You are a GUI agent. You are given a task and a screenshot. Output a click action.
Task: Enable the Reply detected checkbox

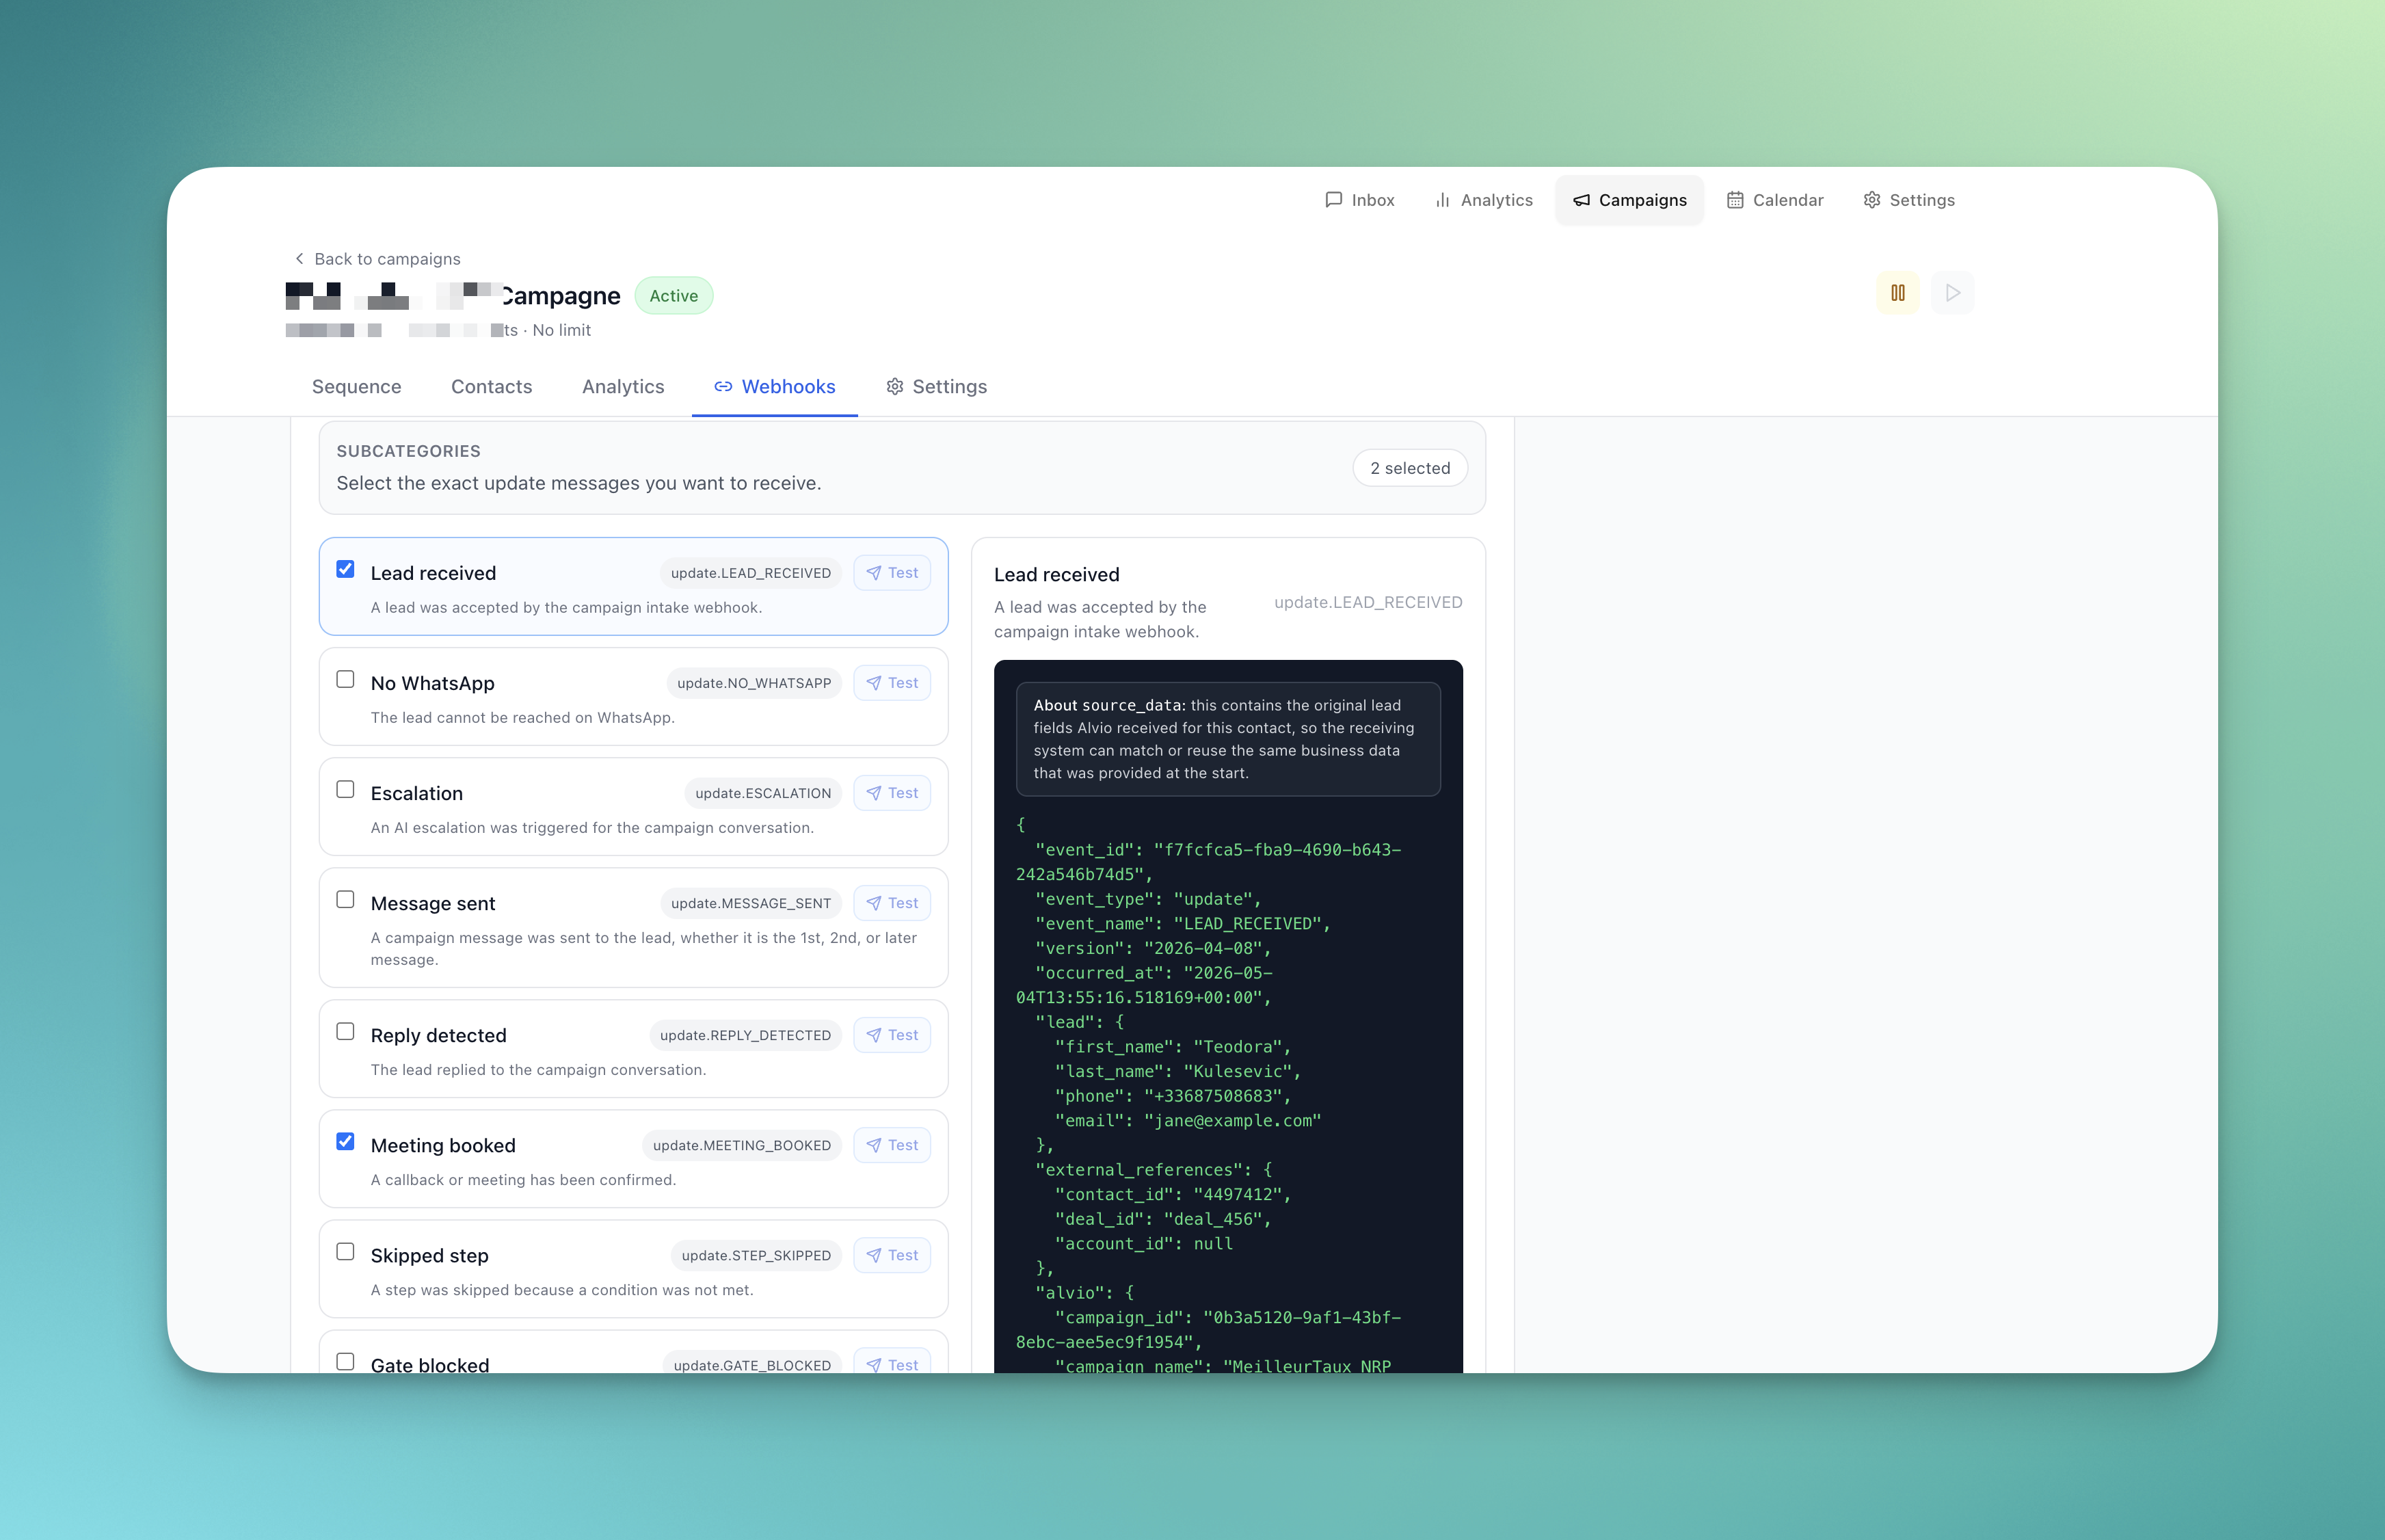click(345, 1031)
